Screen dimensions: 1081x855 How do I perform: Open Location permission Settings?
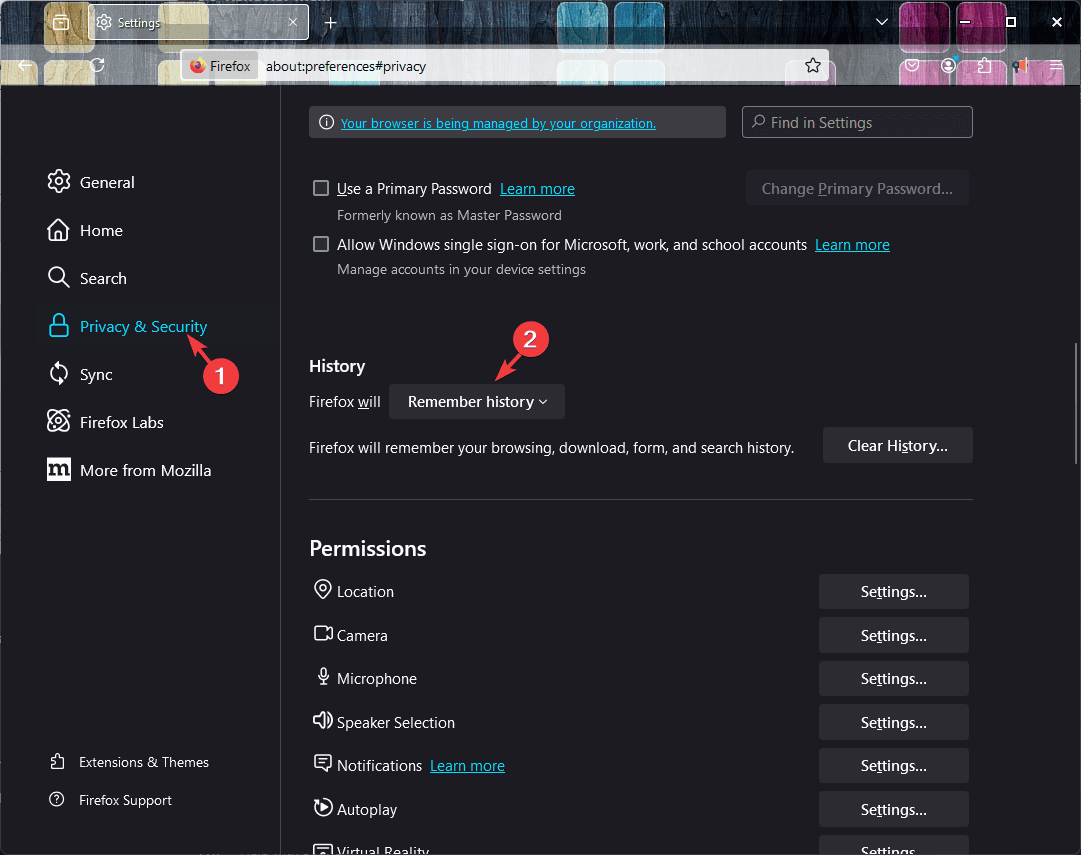tap(893, 592)
